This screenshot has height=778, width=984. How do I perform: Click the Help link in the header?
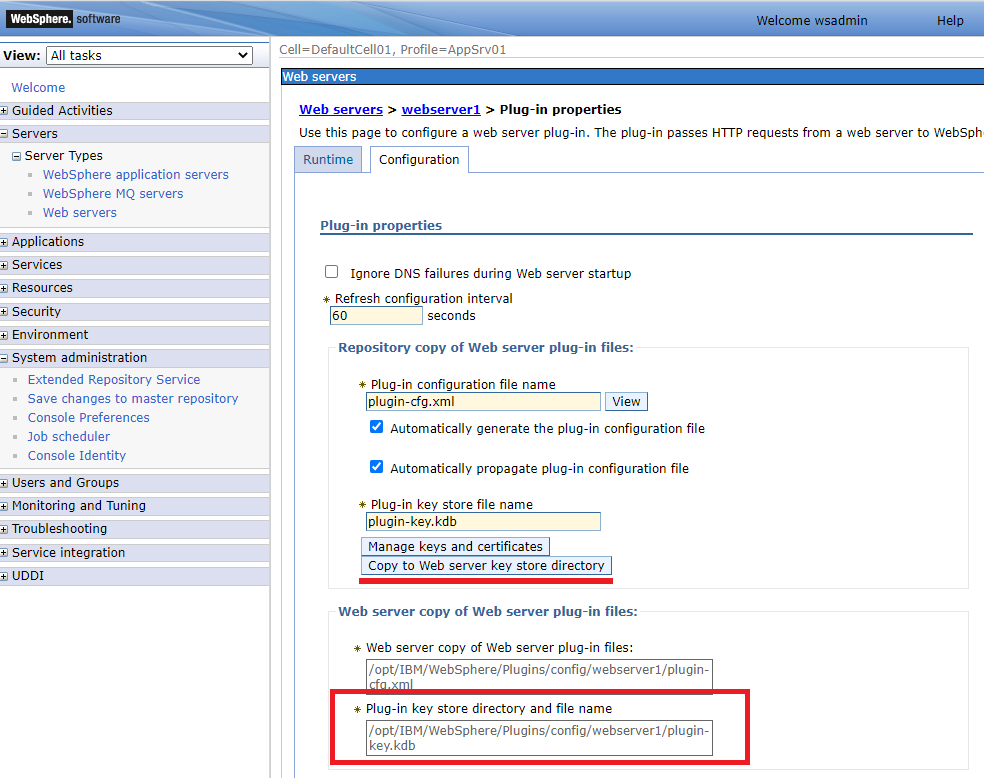[x=950, y=21]
